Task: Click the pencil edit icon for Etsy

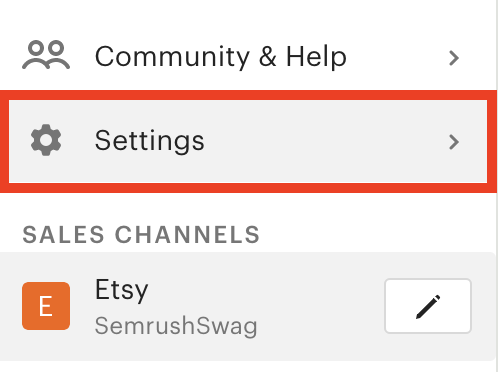Action: click(428, 306)
